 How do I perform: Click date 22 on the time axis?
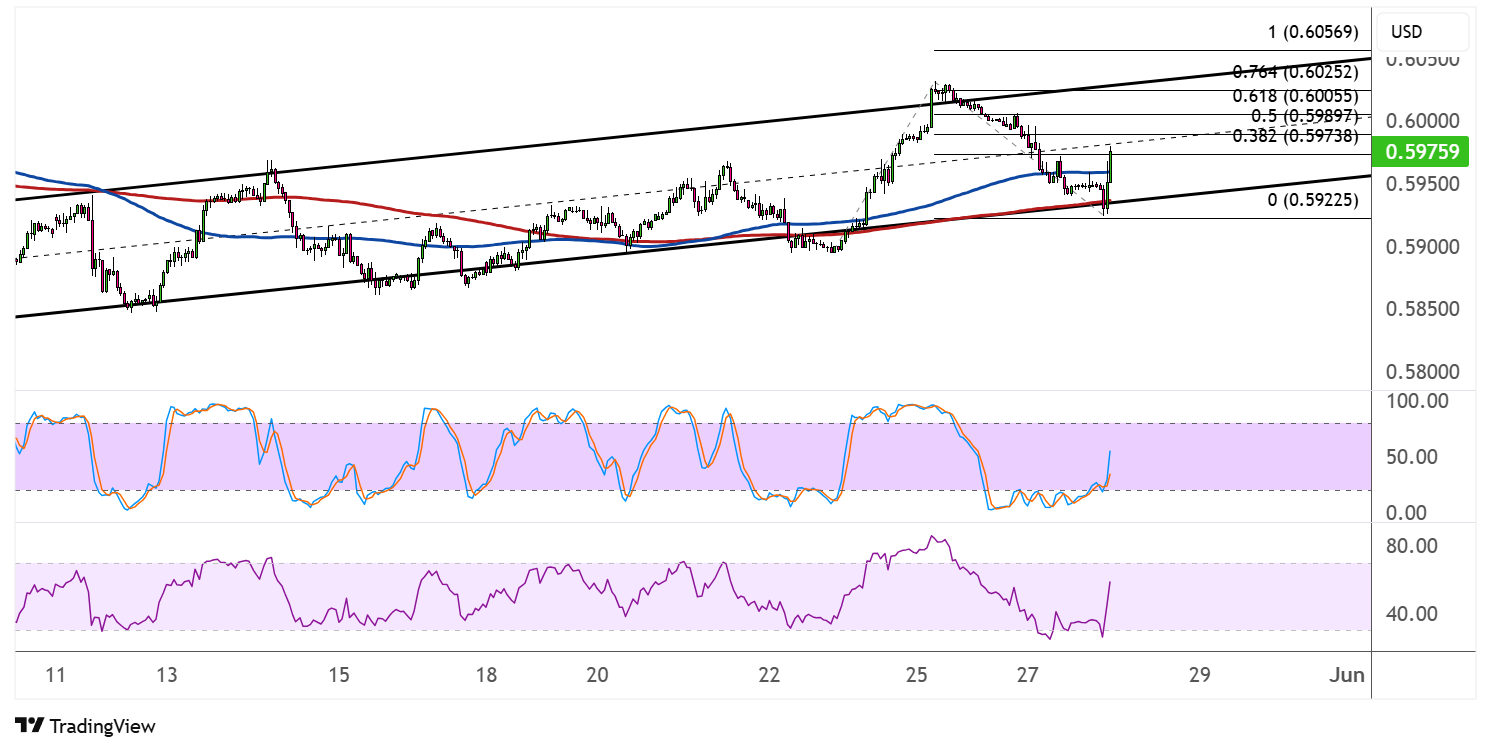[769, 675]
